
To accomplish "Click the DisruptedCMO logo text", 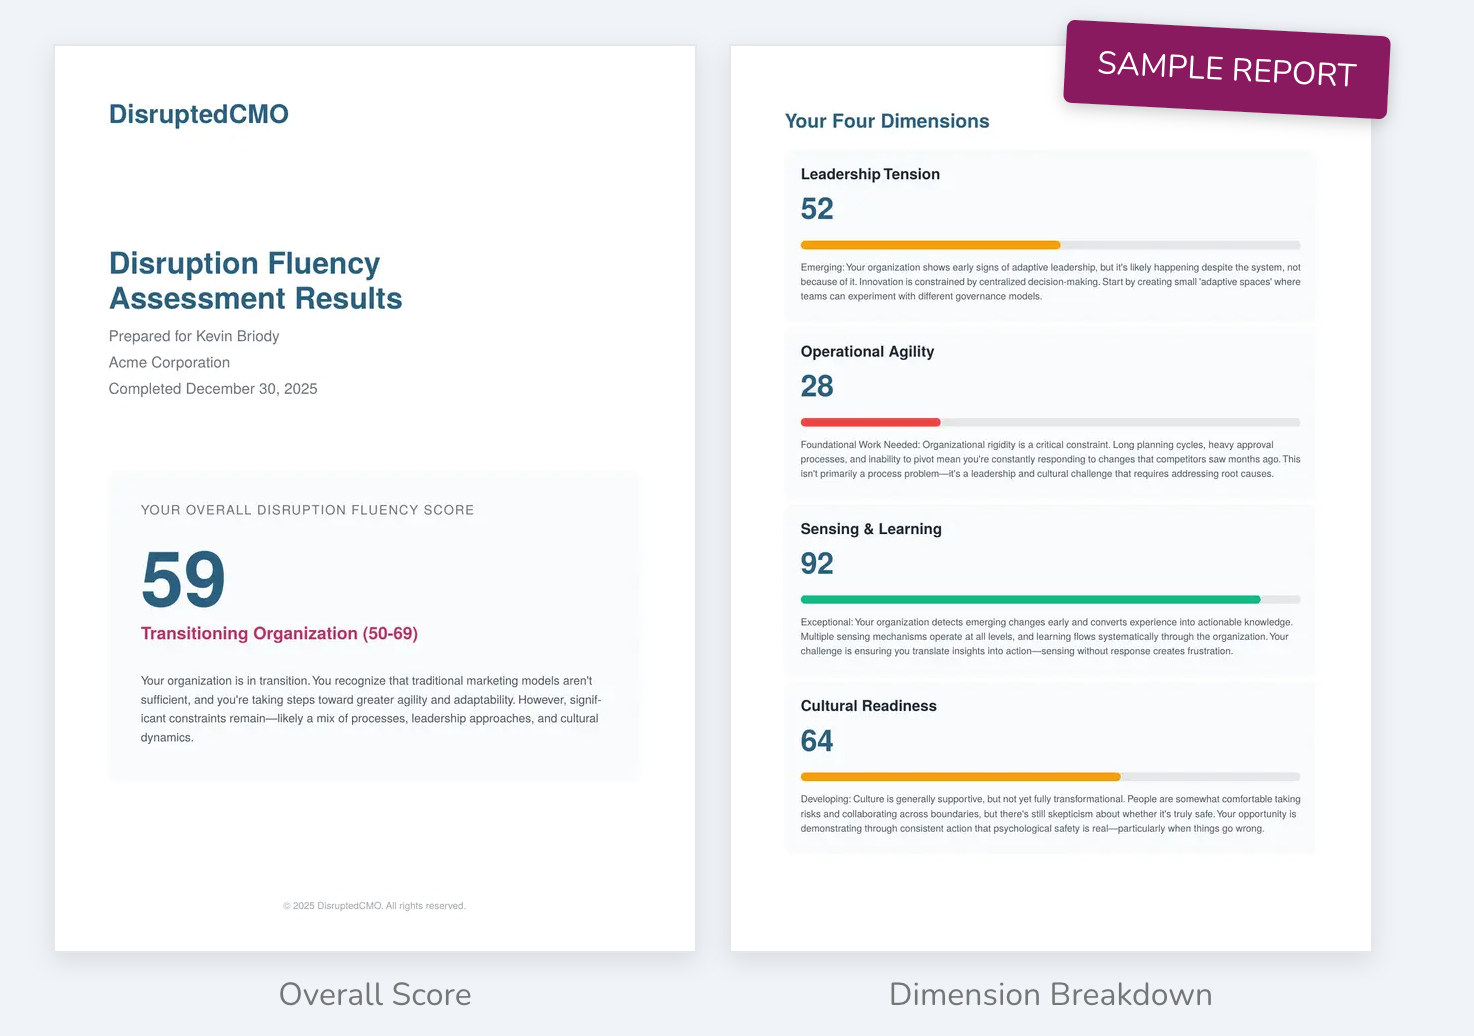I will pos(198,114).
